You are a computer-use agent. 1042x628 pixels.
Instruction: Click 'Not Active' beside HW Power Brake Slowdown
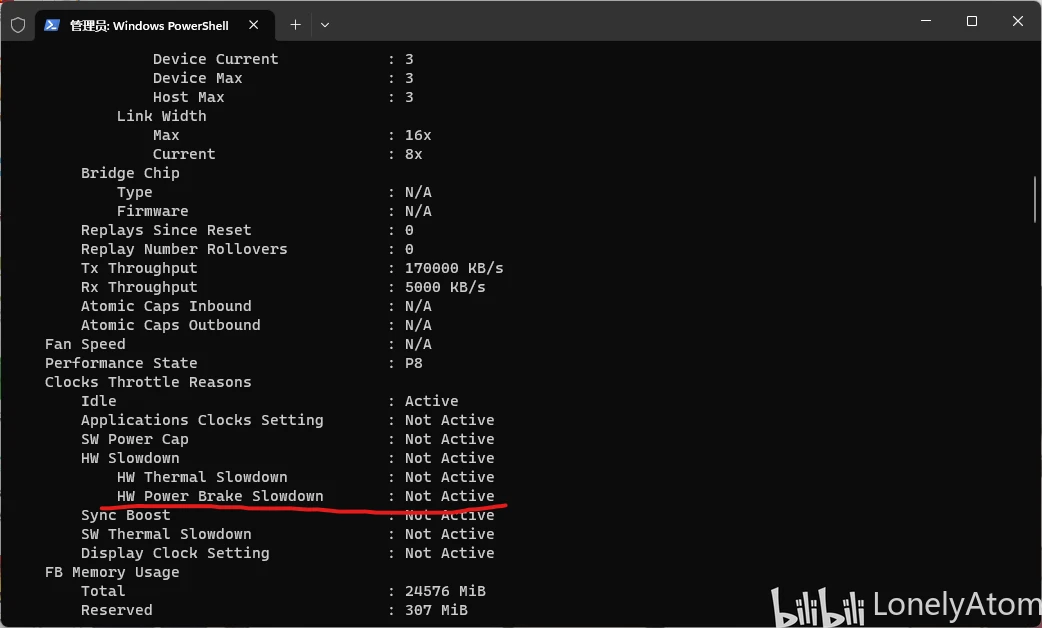point(449,496)
